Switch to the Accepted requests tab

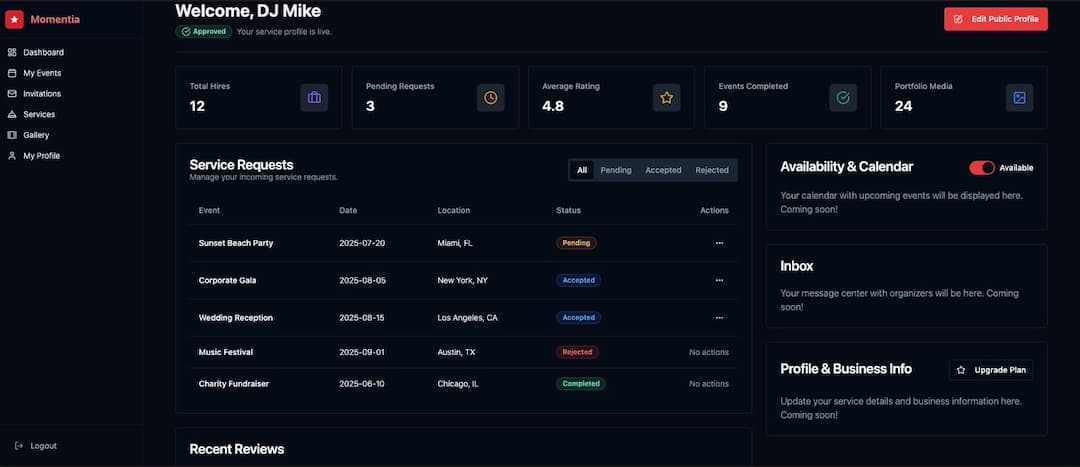[x=663, y=170]
